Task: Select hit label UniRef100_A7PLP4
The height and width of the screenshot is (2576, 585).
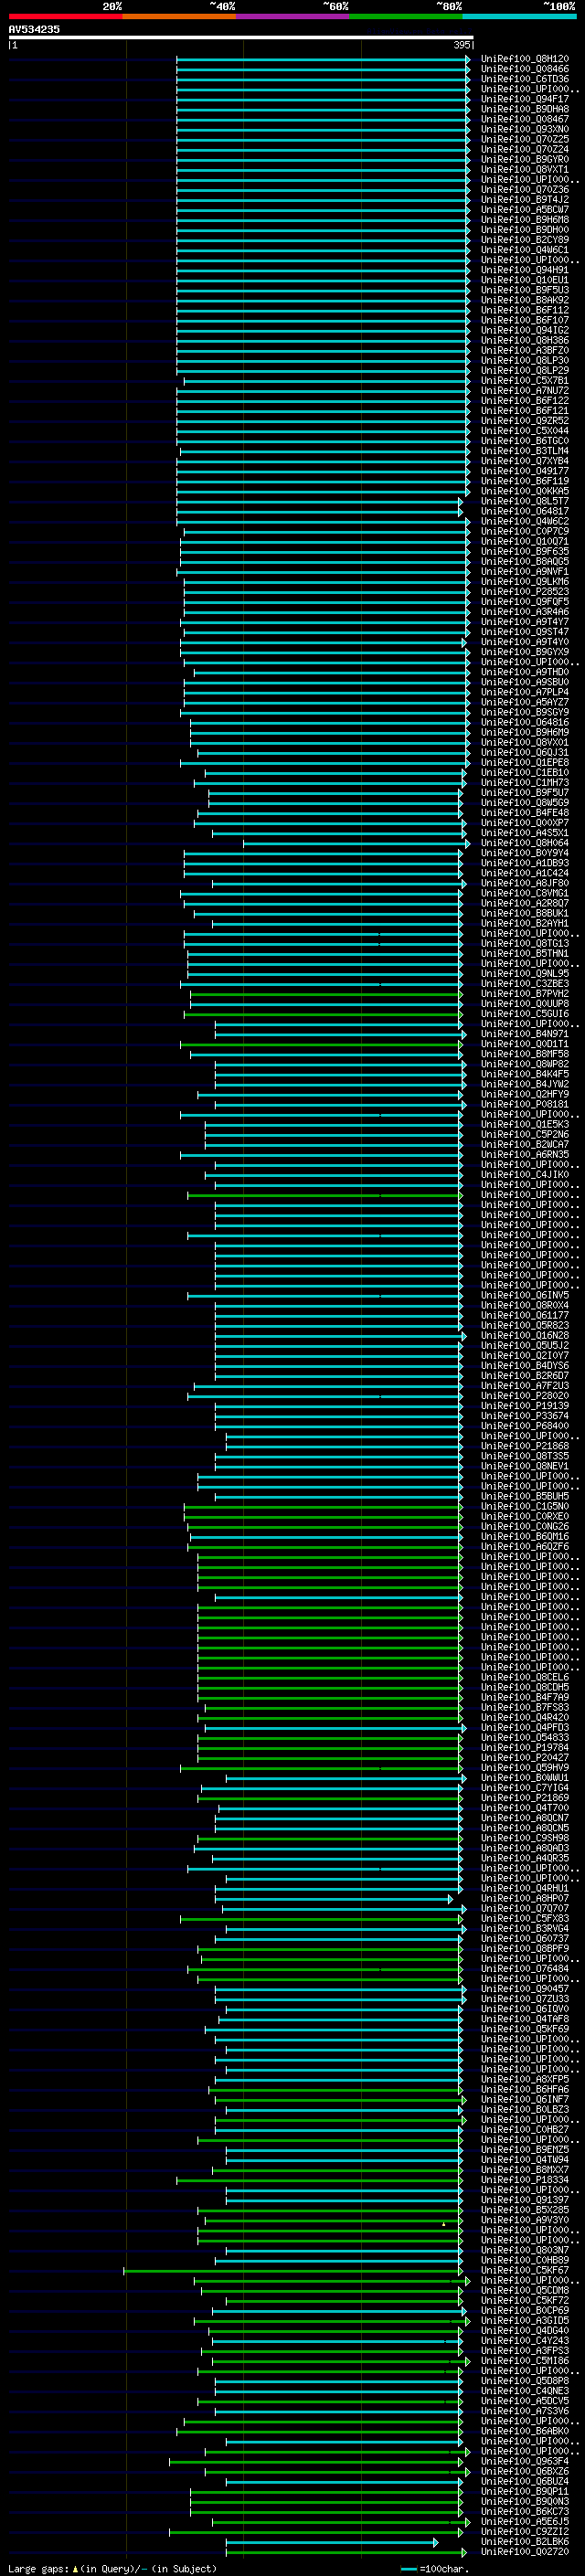Action: pyautogui.click(x=524, y=692)
